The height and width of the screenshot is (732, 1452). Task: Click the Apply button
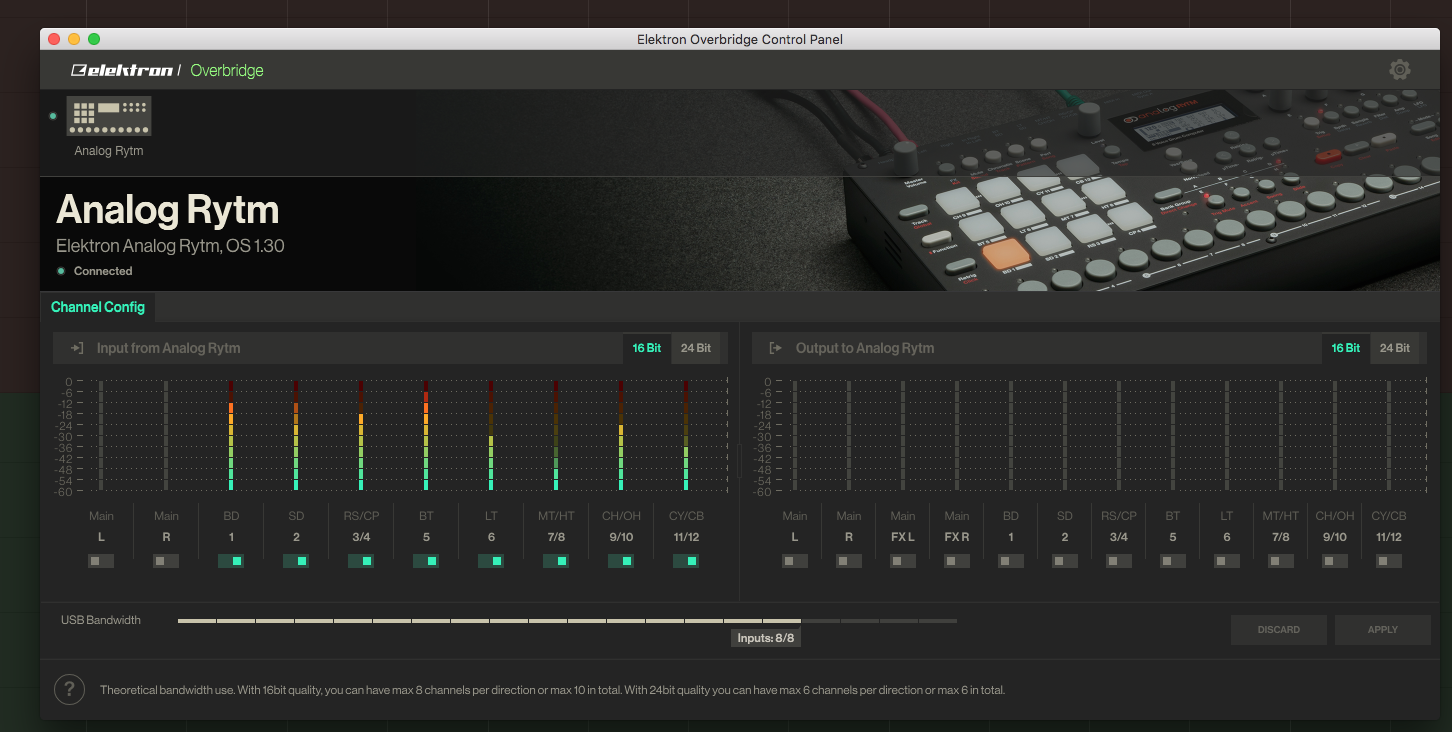coord(1382,630)
